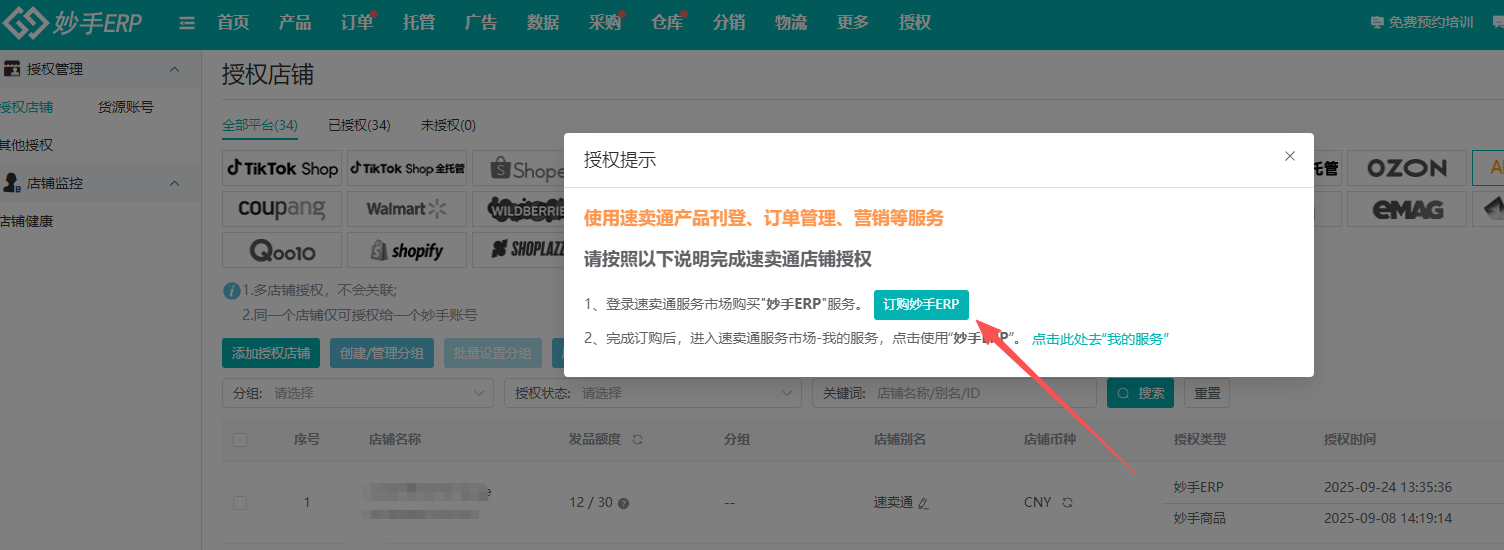Screen dimensions: 1504x550
Task: Click the 2025-09-08 14:19:14 authorization time
Action: coord(1387,518)
